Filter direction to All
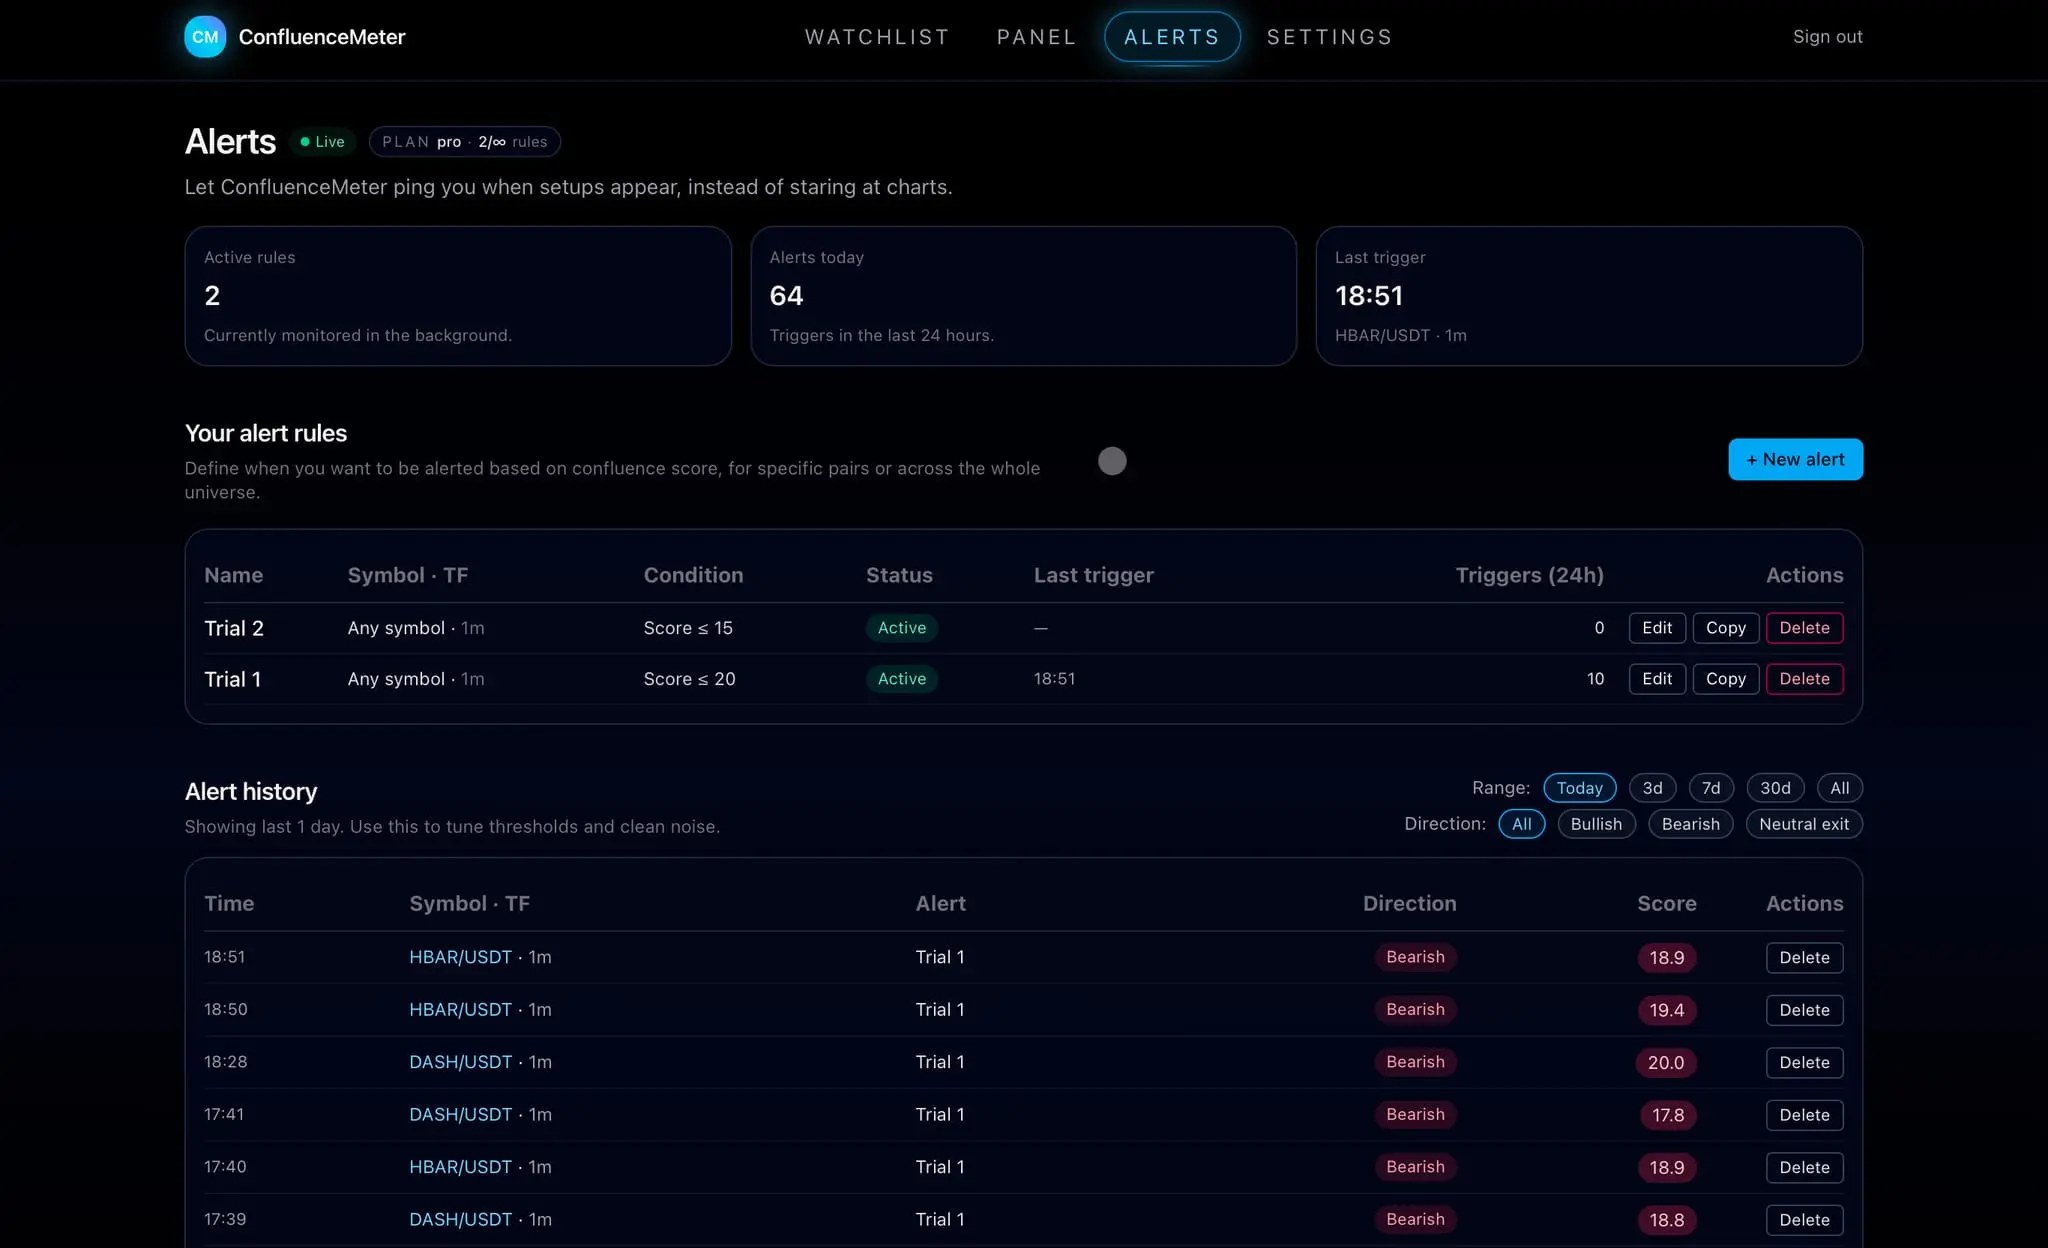The image size is (2048, 1248). (x=1521, y=824)
